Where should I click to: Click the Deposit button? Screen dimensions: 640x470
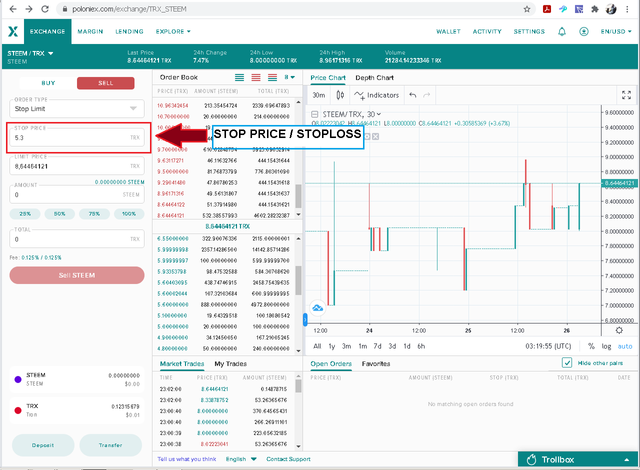[43, 445]
